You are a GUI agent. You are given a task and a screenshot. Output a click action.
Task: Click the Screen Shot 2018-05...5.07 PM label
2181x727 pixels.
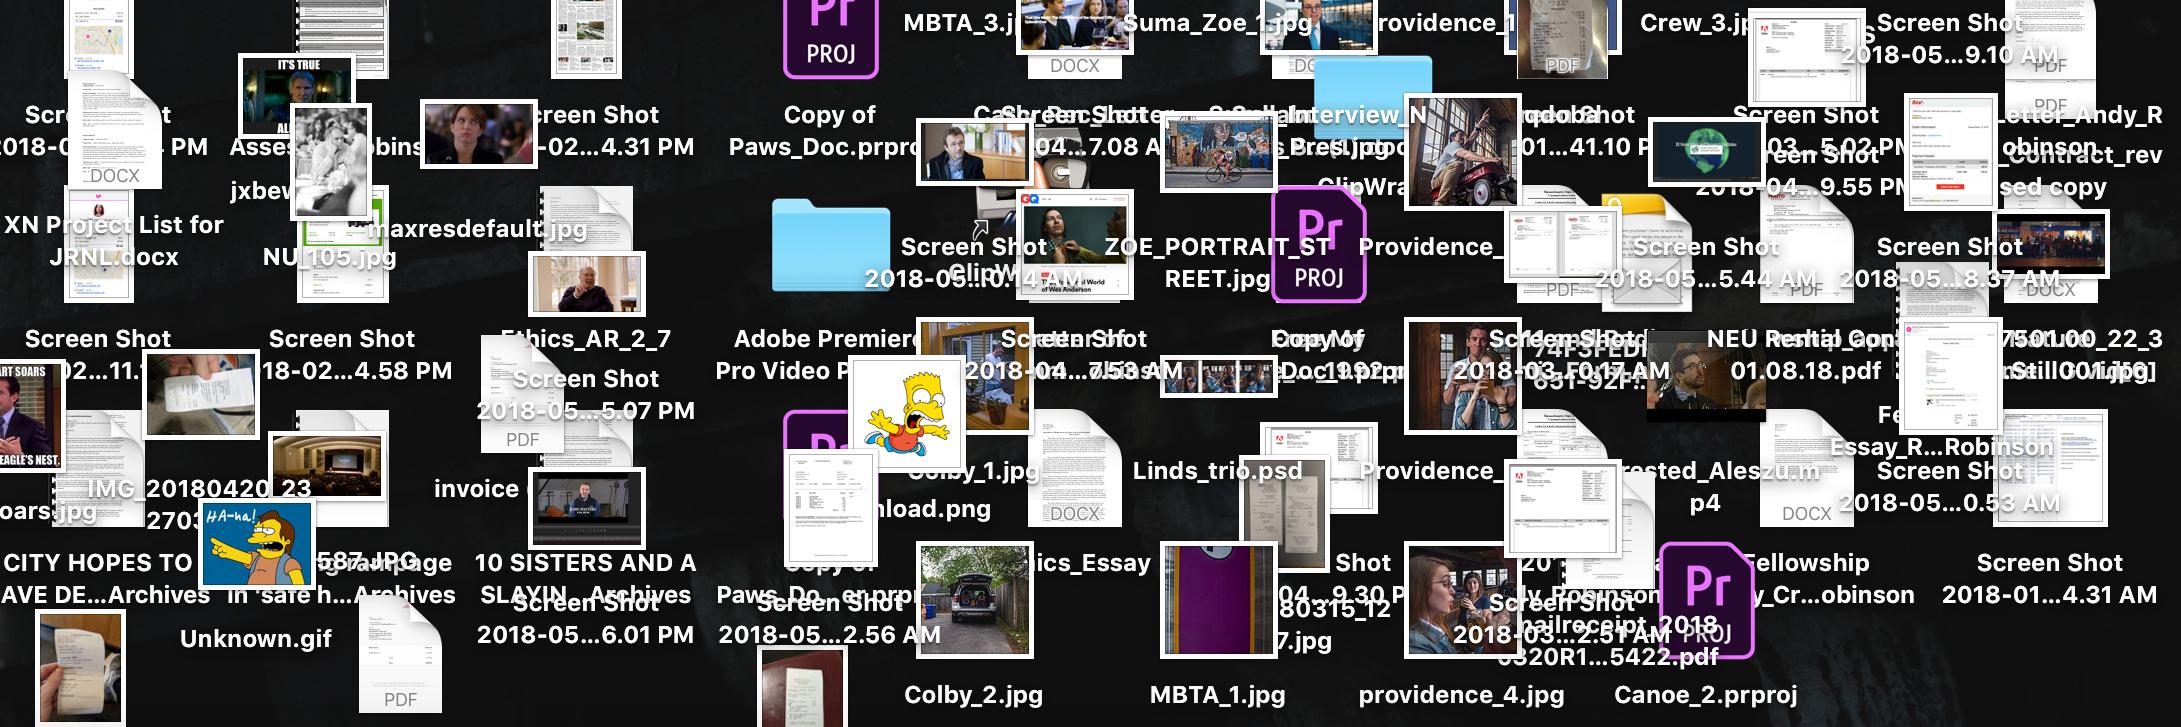click(x=586, y=395)
